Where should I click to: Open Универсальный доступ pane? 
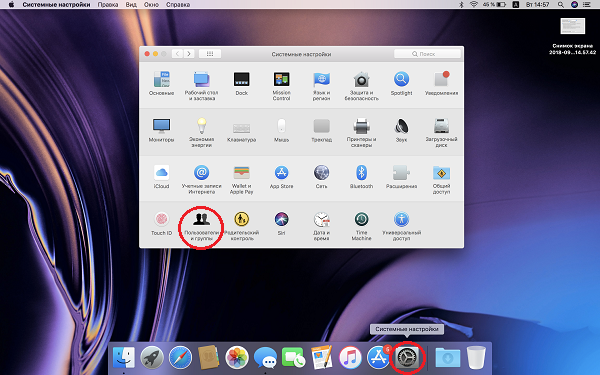tap(401, 226)
